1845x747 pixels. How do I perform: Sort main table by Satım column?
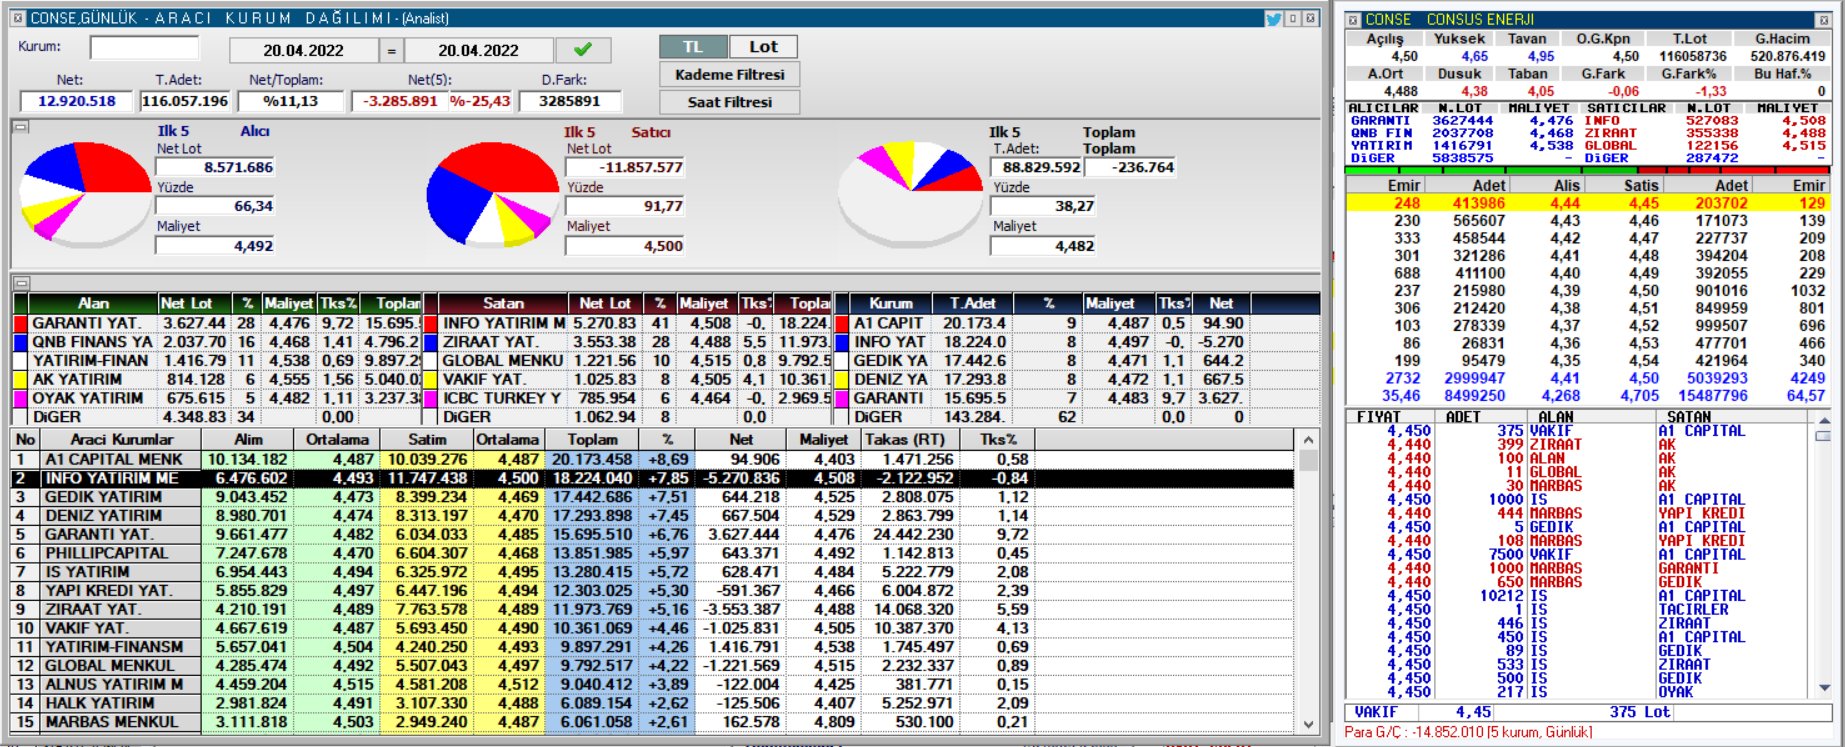pyautogui.click(x=427, y=439)
